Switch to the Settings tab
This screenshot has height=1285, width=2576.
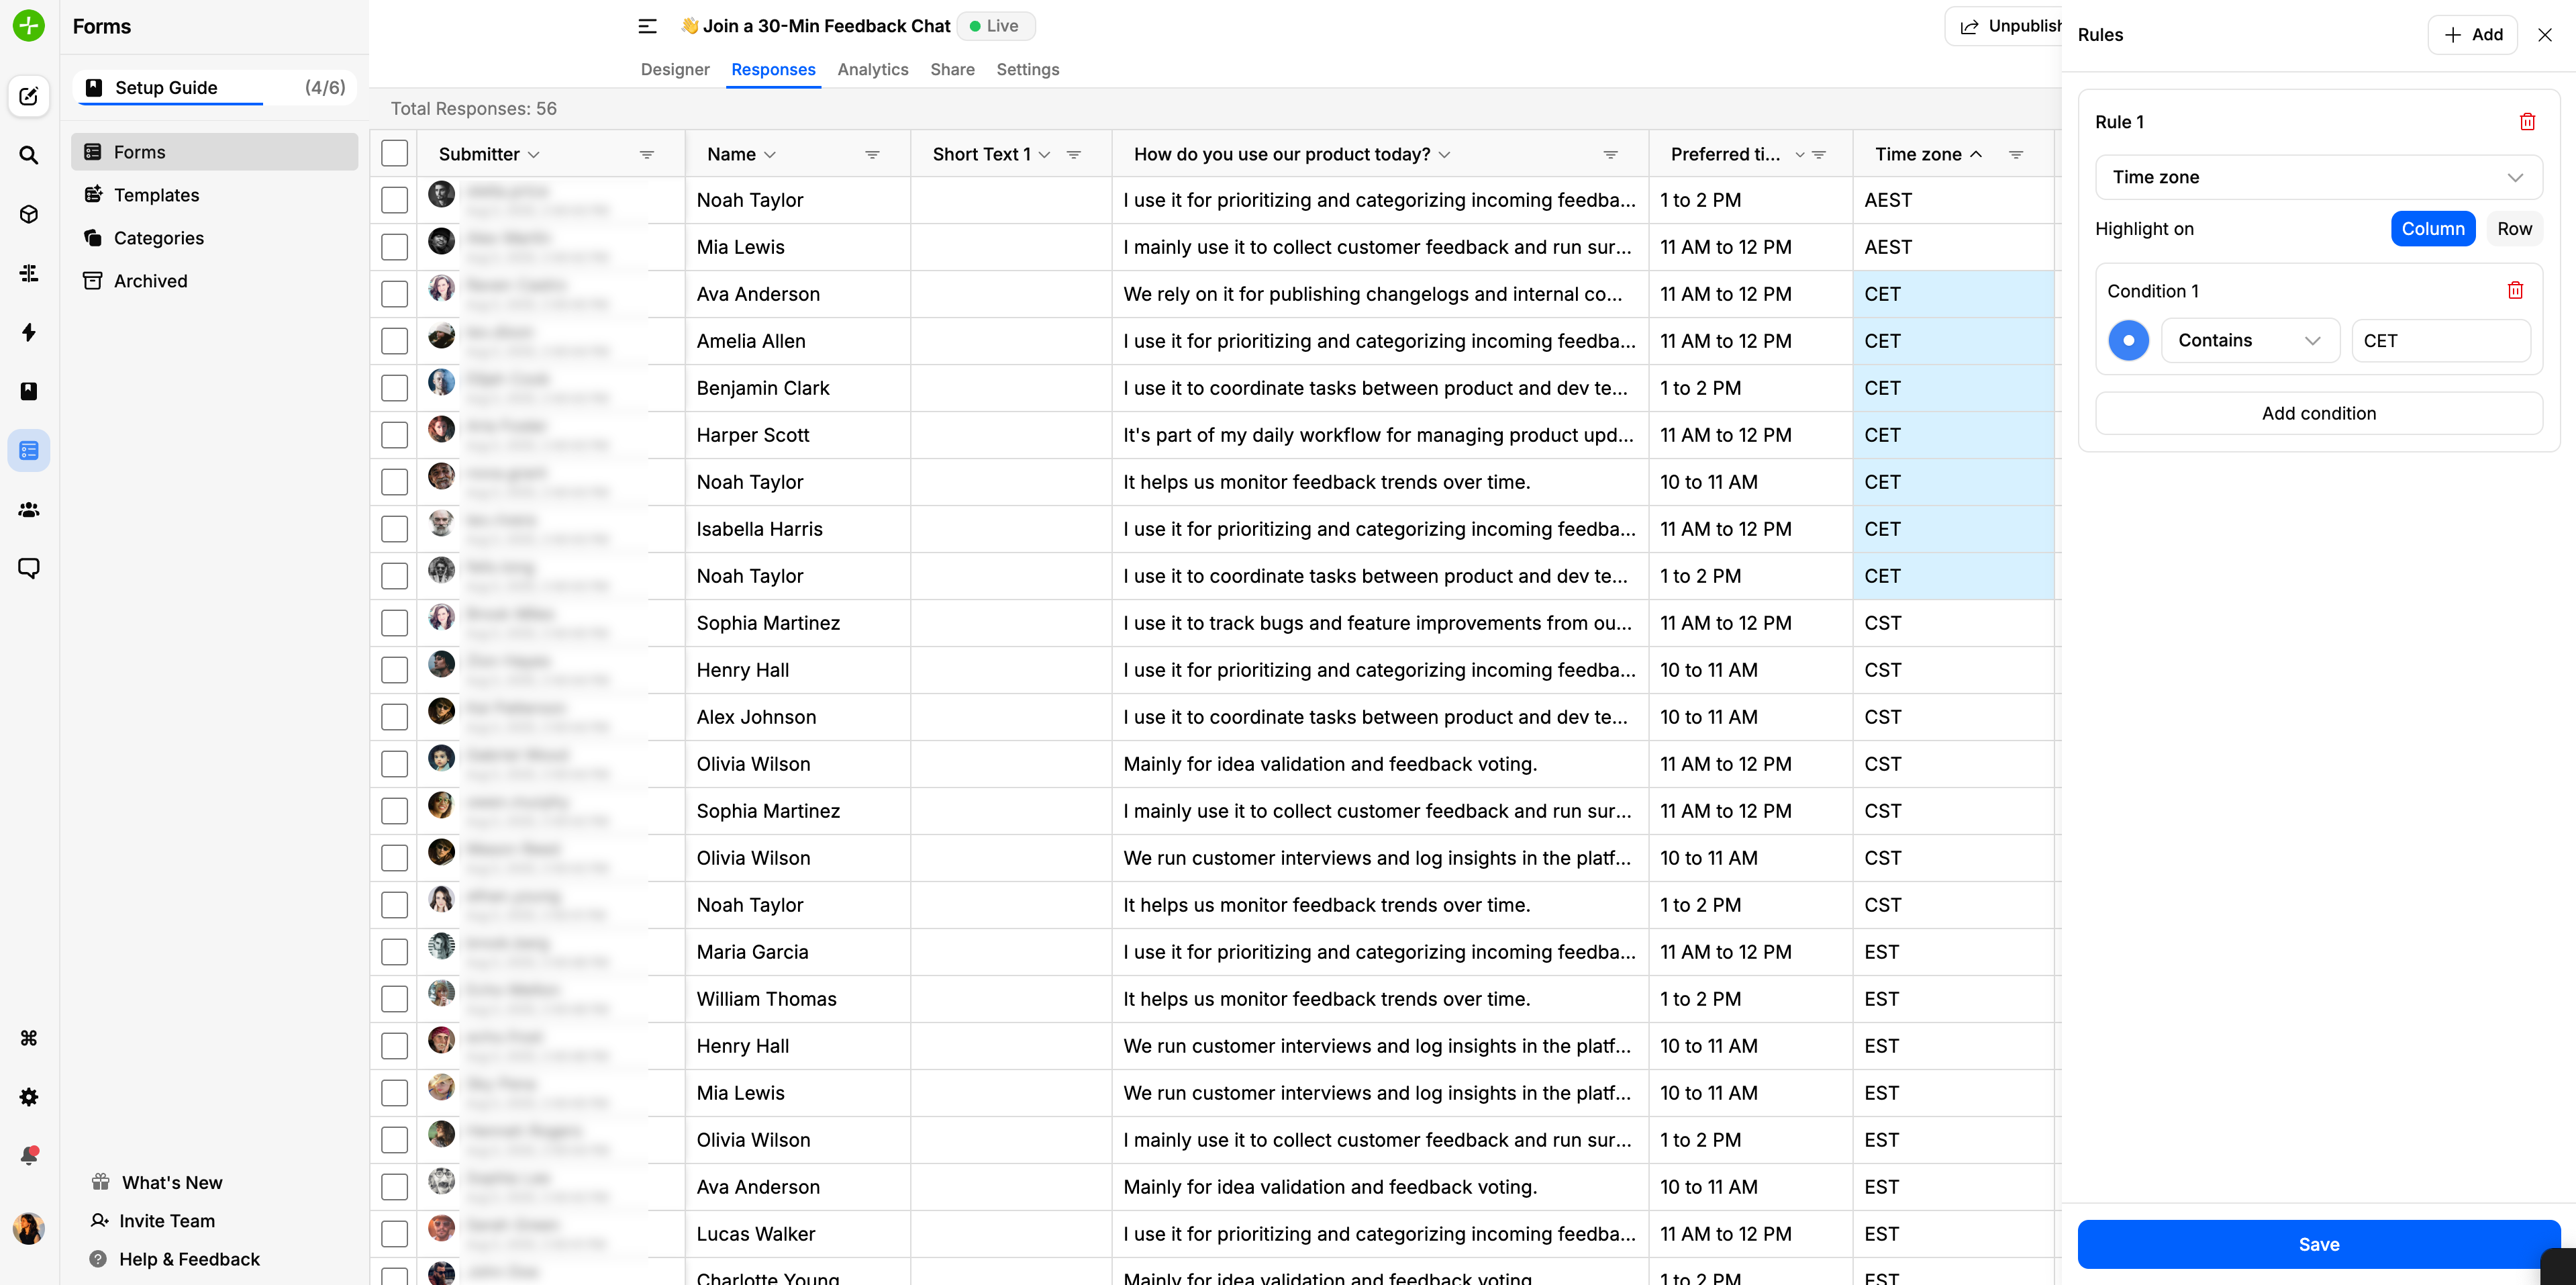(1027, 70)
